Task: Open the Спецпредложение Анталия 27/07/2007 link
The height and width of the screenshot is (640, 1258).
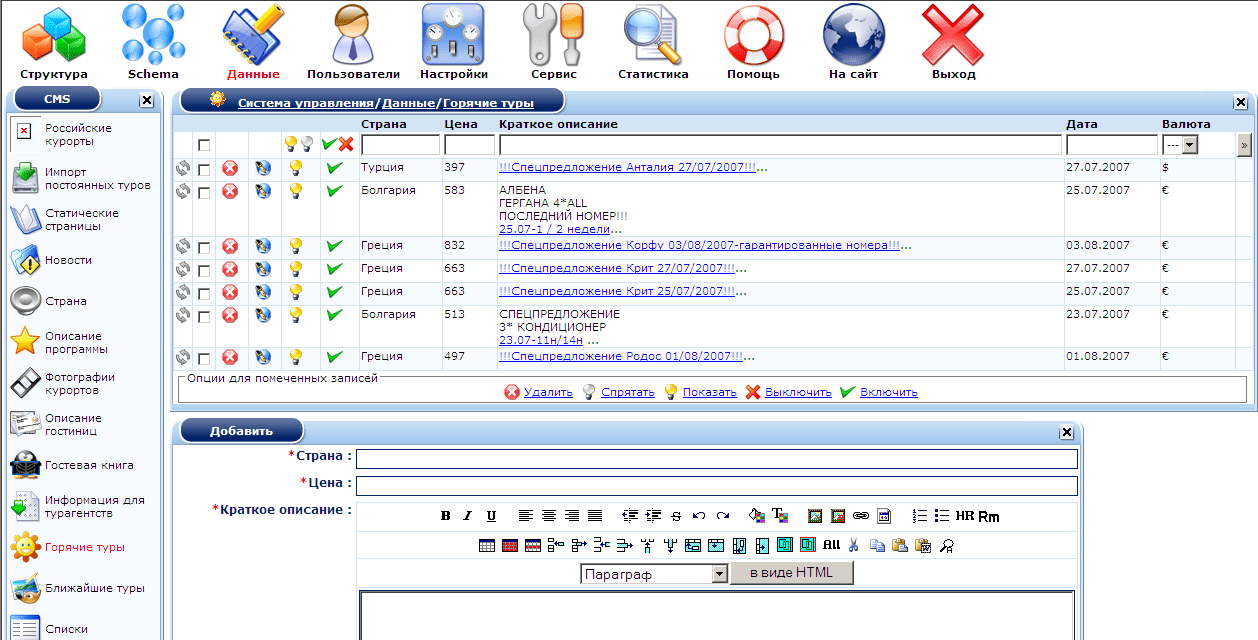Action: point(627,167)
